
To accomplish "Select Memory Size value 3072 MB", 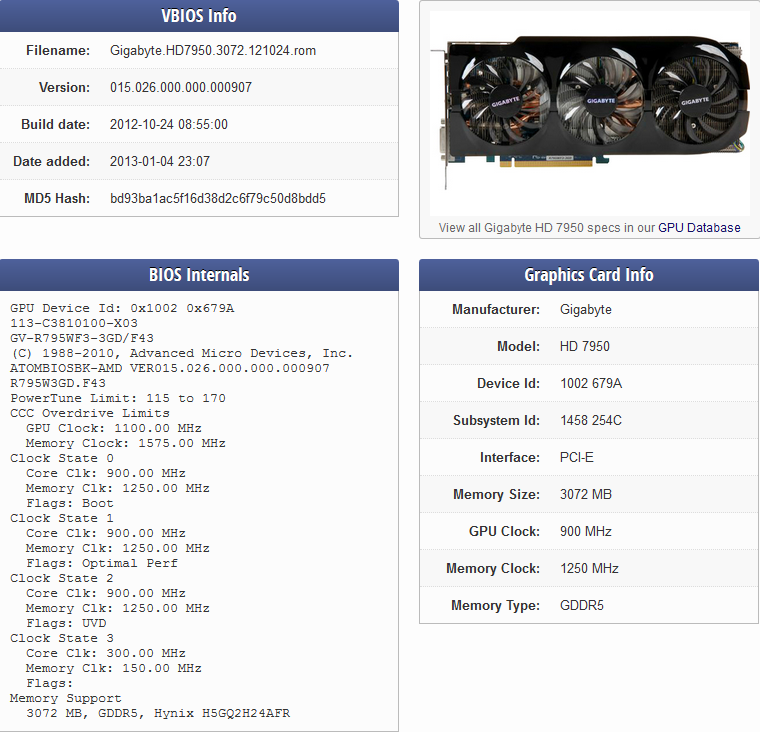I will click(x=586, y=495).
